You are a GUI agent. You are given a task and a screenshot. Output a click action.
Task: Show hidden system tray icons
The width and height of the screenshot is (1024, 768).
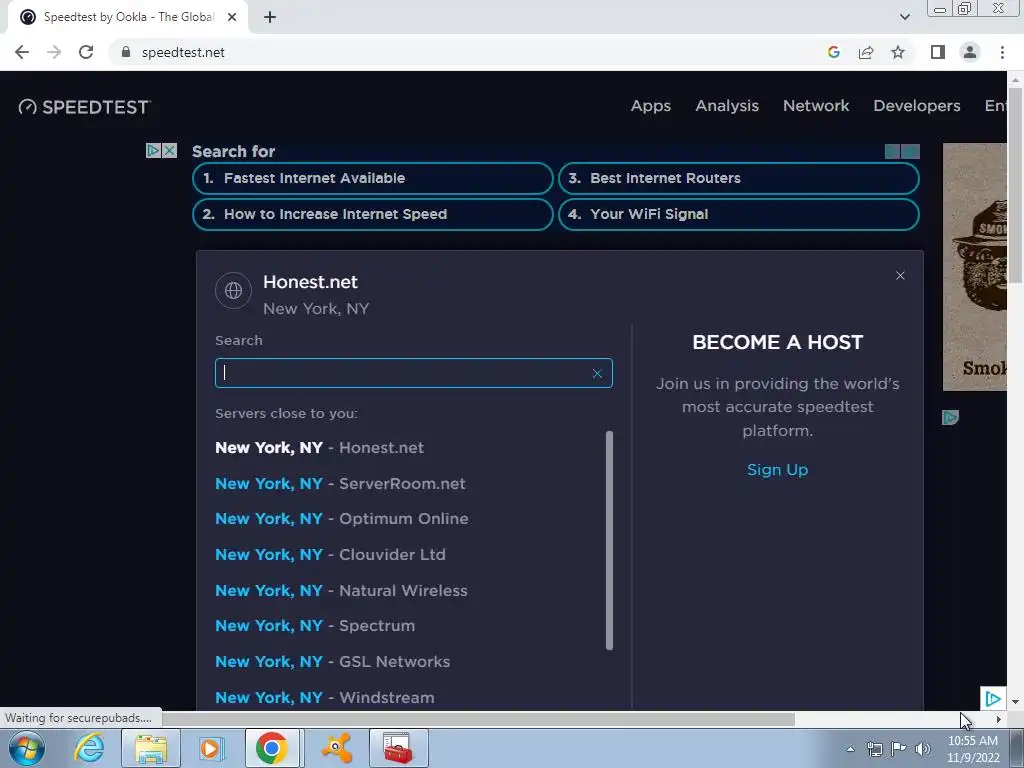850,749
